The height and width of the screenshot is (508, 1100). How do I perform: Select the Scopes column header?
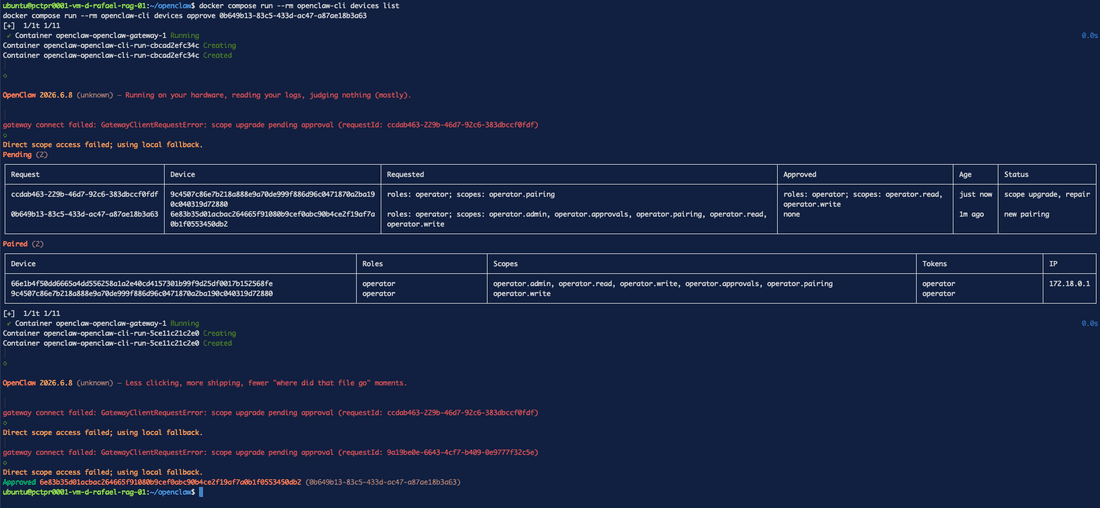click(x=507, y=264)
